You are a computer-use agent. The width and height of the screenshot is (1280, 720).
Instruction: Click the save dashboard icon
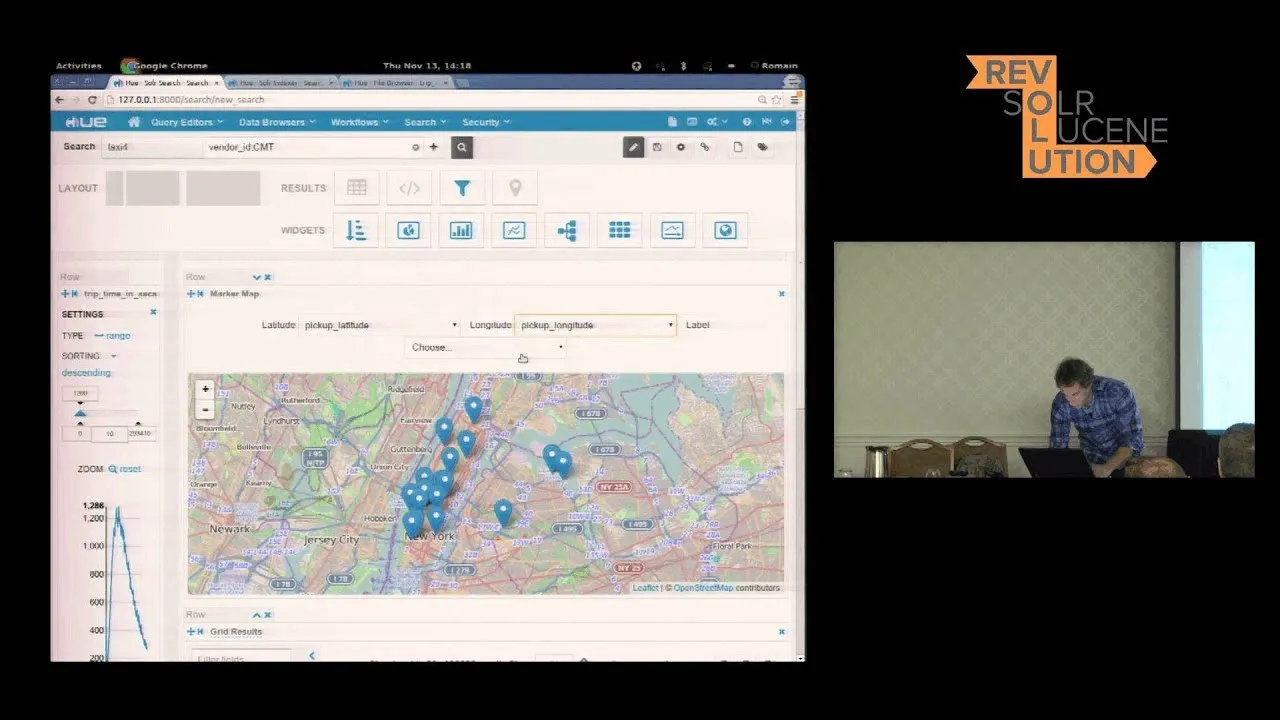(x=657, y=147)
